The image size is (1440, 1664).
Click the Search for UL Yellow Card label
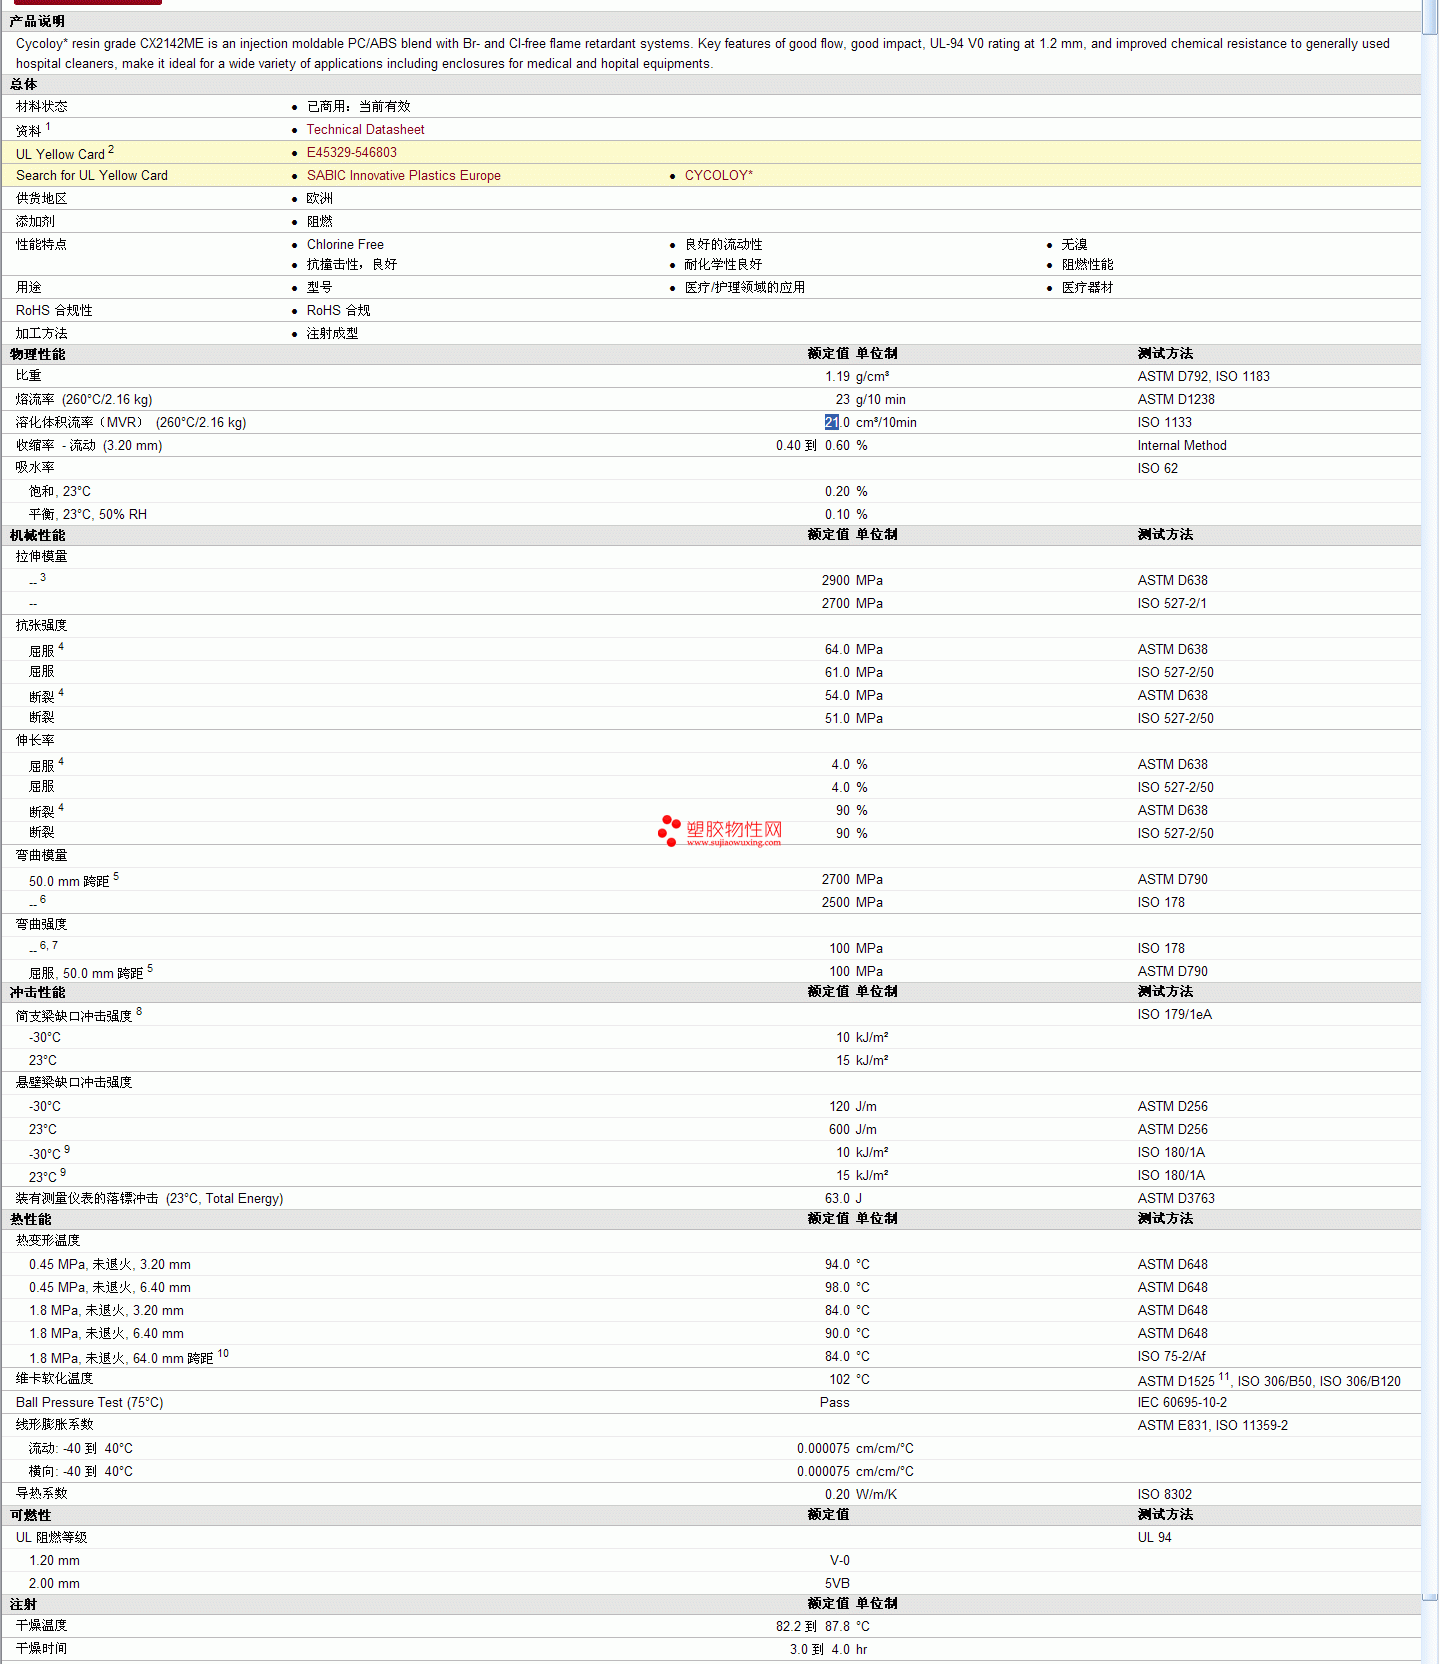[92, 175]
